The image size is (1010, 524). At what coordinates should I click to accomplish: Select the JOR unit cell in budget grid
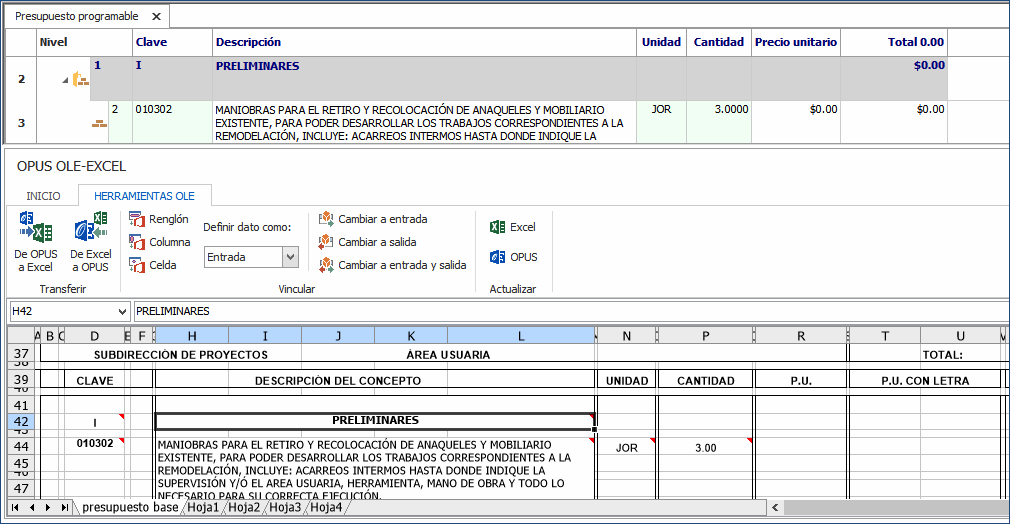tap(661, 122)
